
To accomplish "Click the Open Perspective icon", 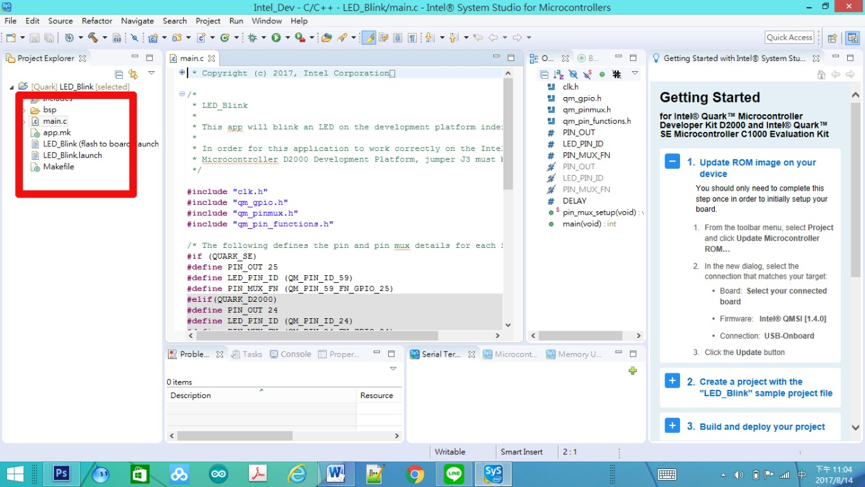I will click(x=832, y=38).
